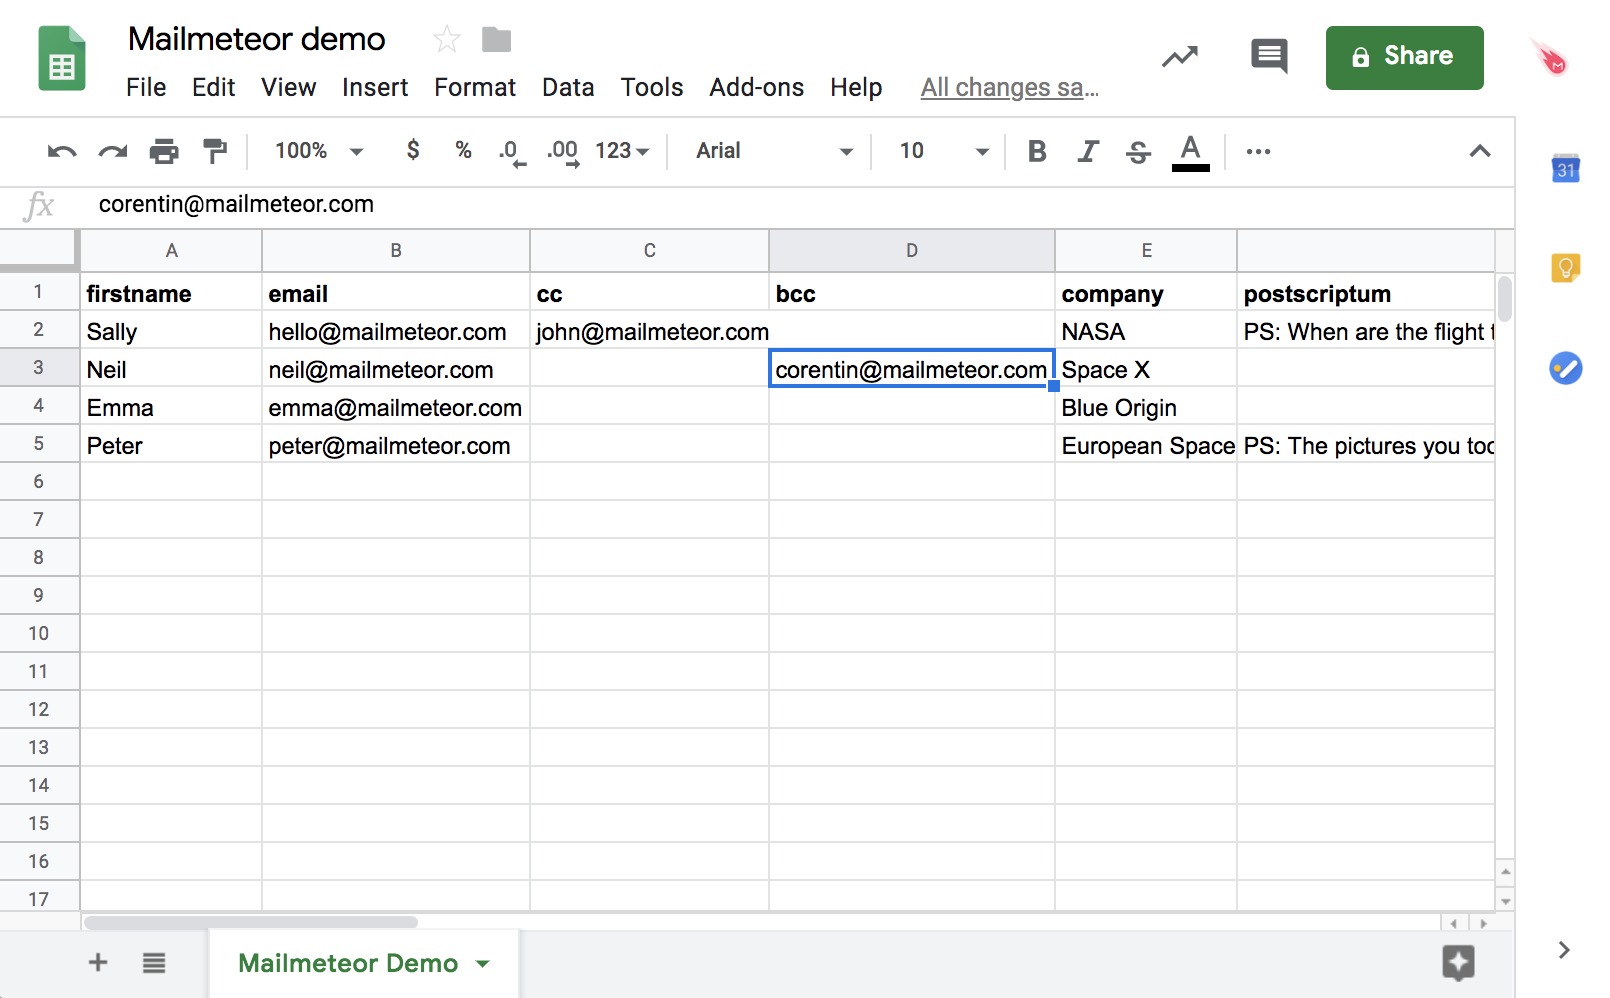The height and width of the screenshot is (998, 1610).
Task: Open the font size 10 dropdown
Action: click(944, 151)
